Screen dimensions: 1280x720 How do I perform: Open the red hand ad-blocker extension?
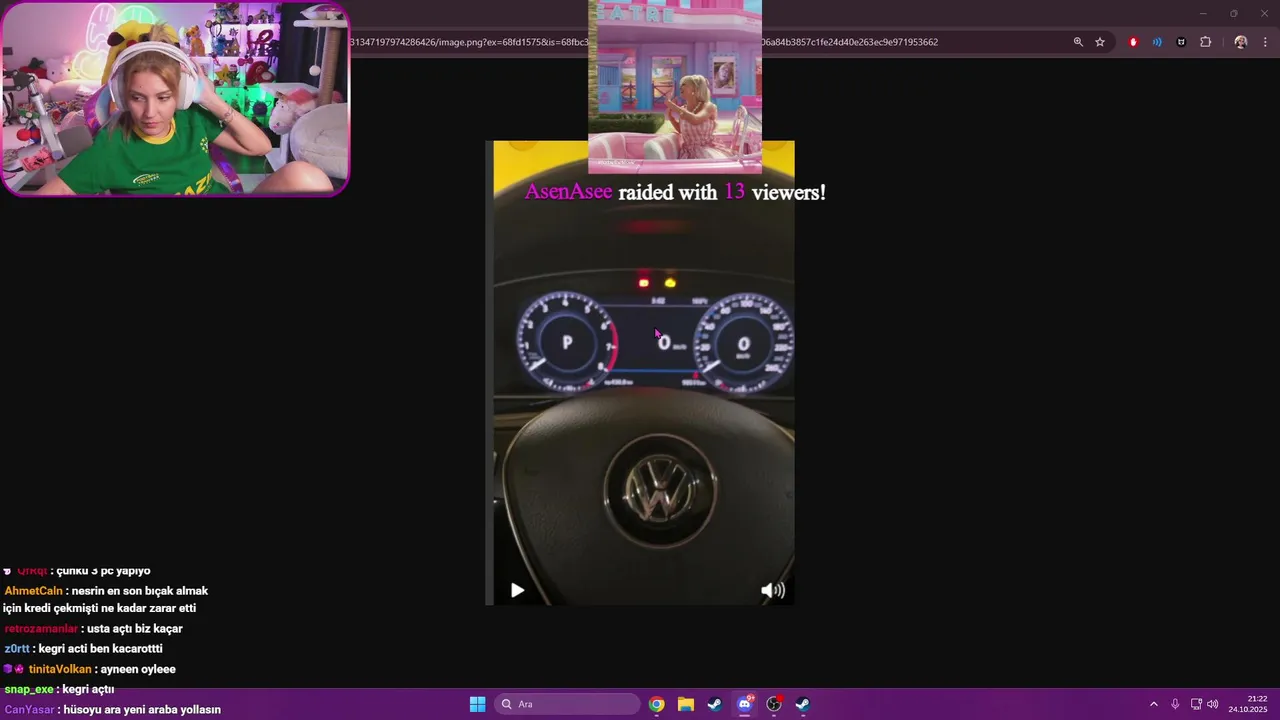1133,42
